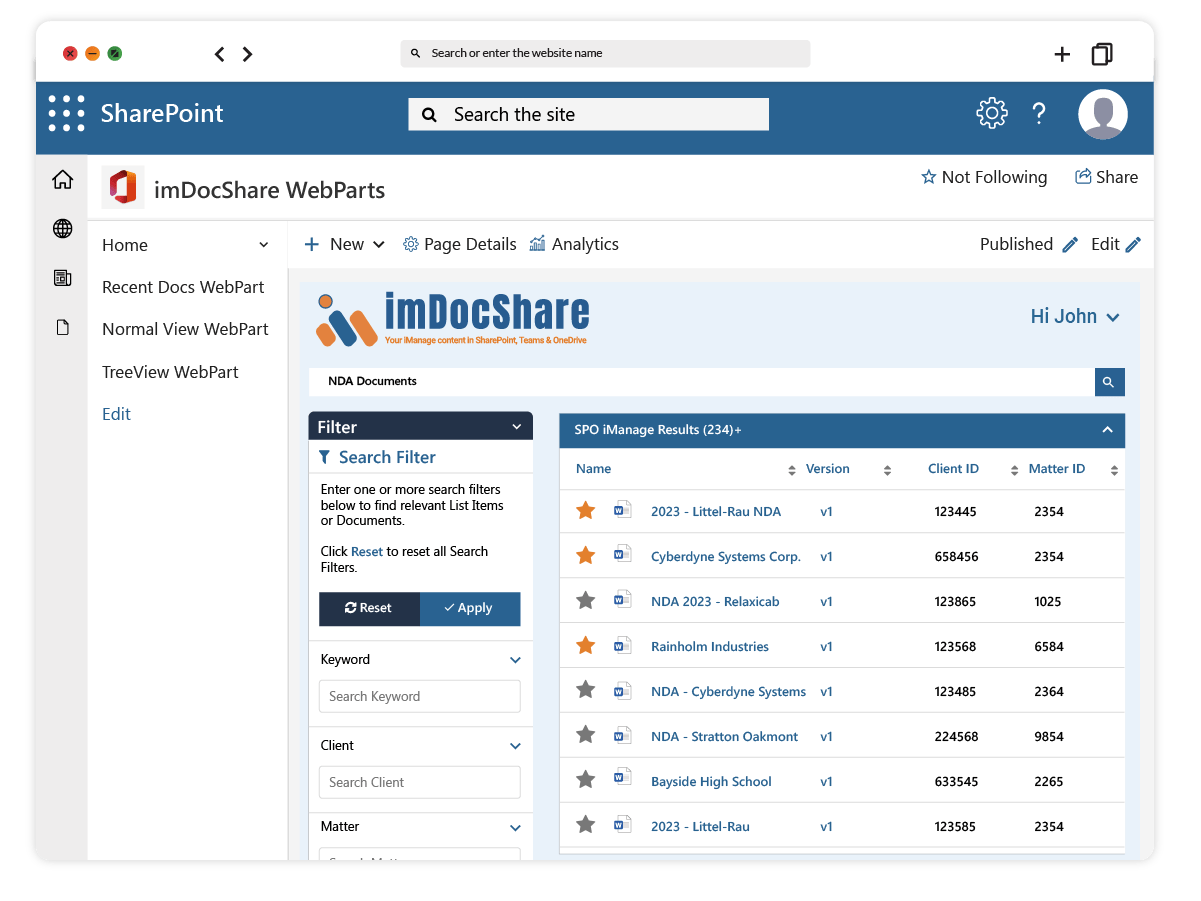
Task: Expand the Home navigation chevron
Action: click(x=264, y=245)
